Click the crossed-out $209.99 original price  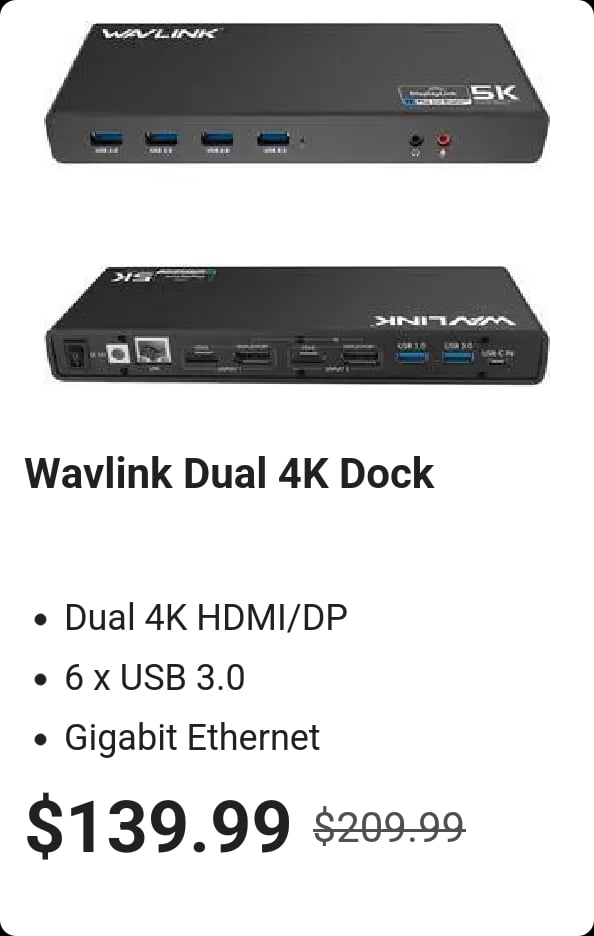[x=389, y=827]
